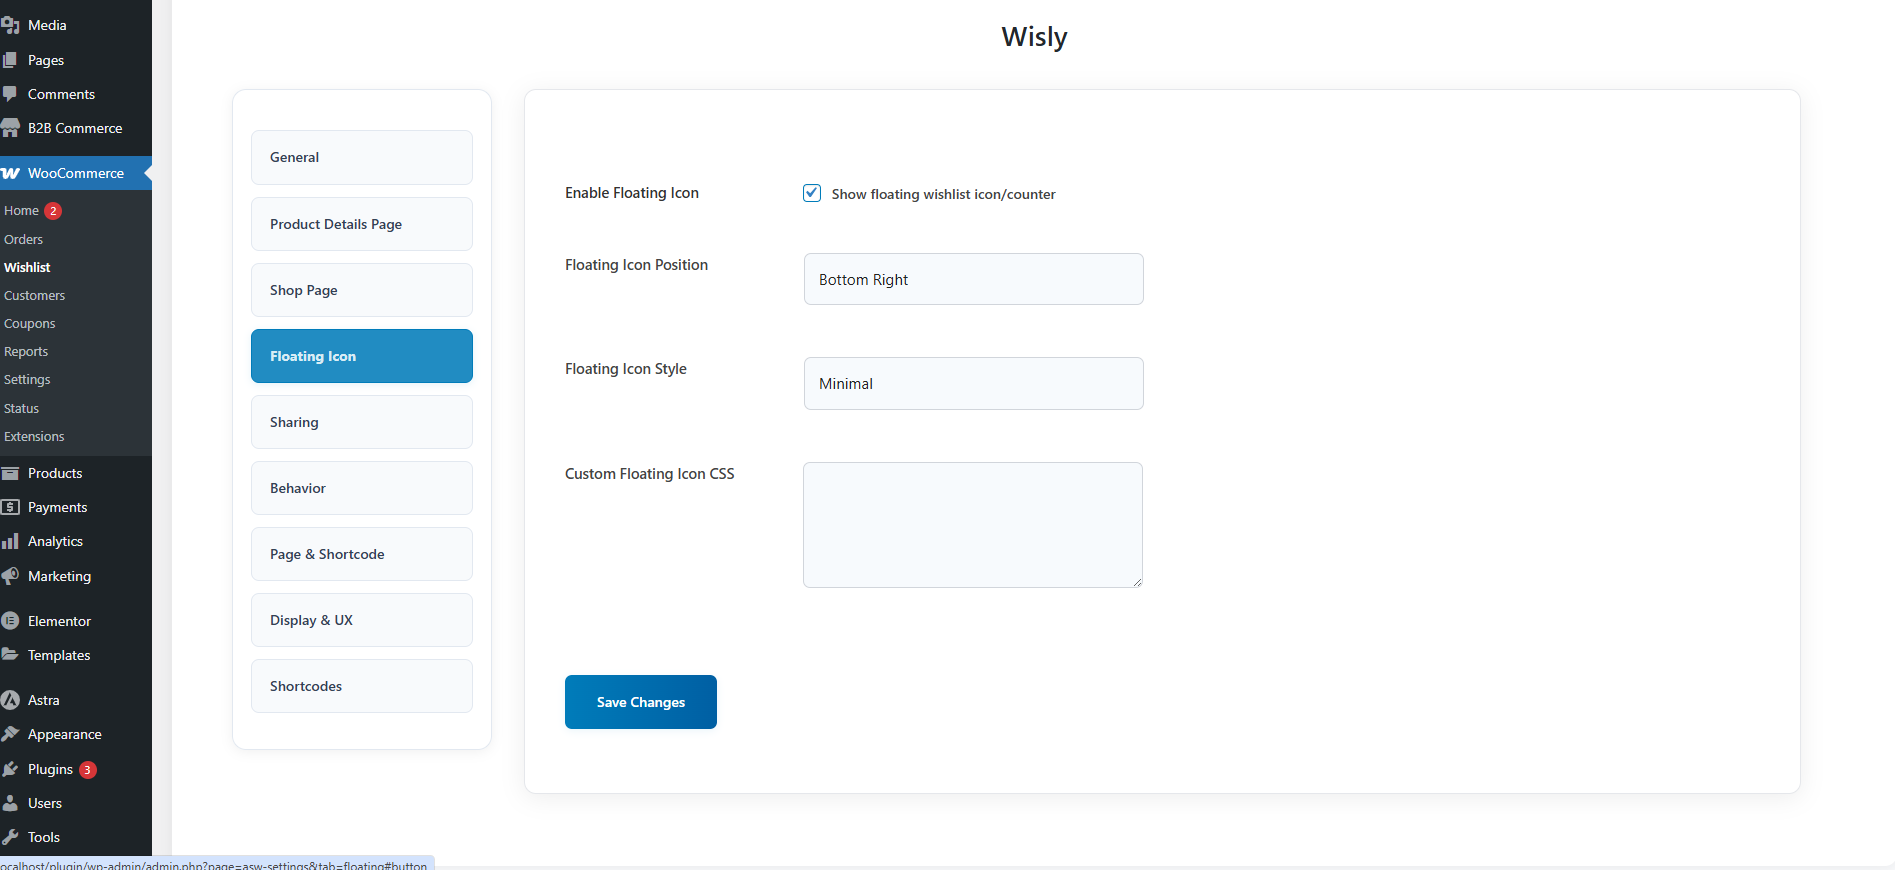
Task: Open the Coupons submenu link
Action: [30, 324]
